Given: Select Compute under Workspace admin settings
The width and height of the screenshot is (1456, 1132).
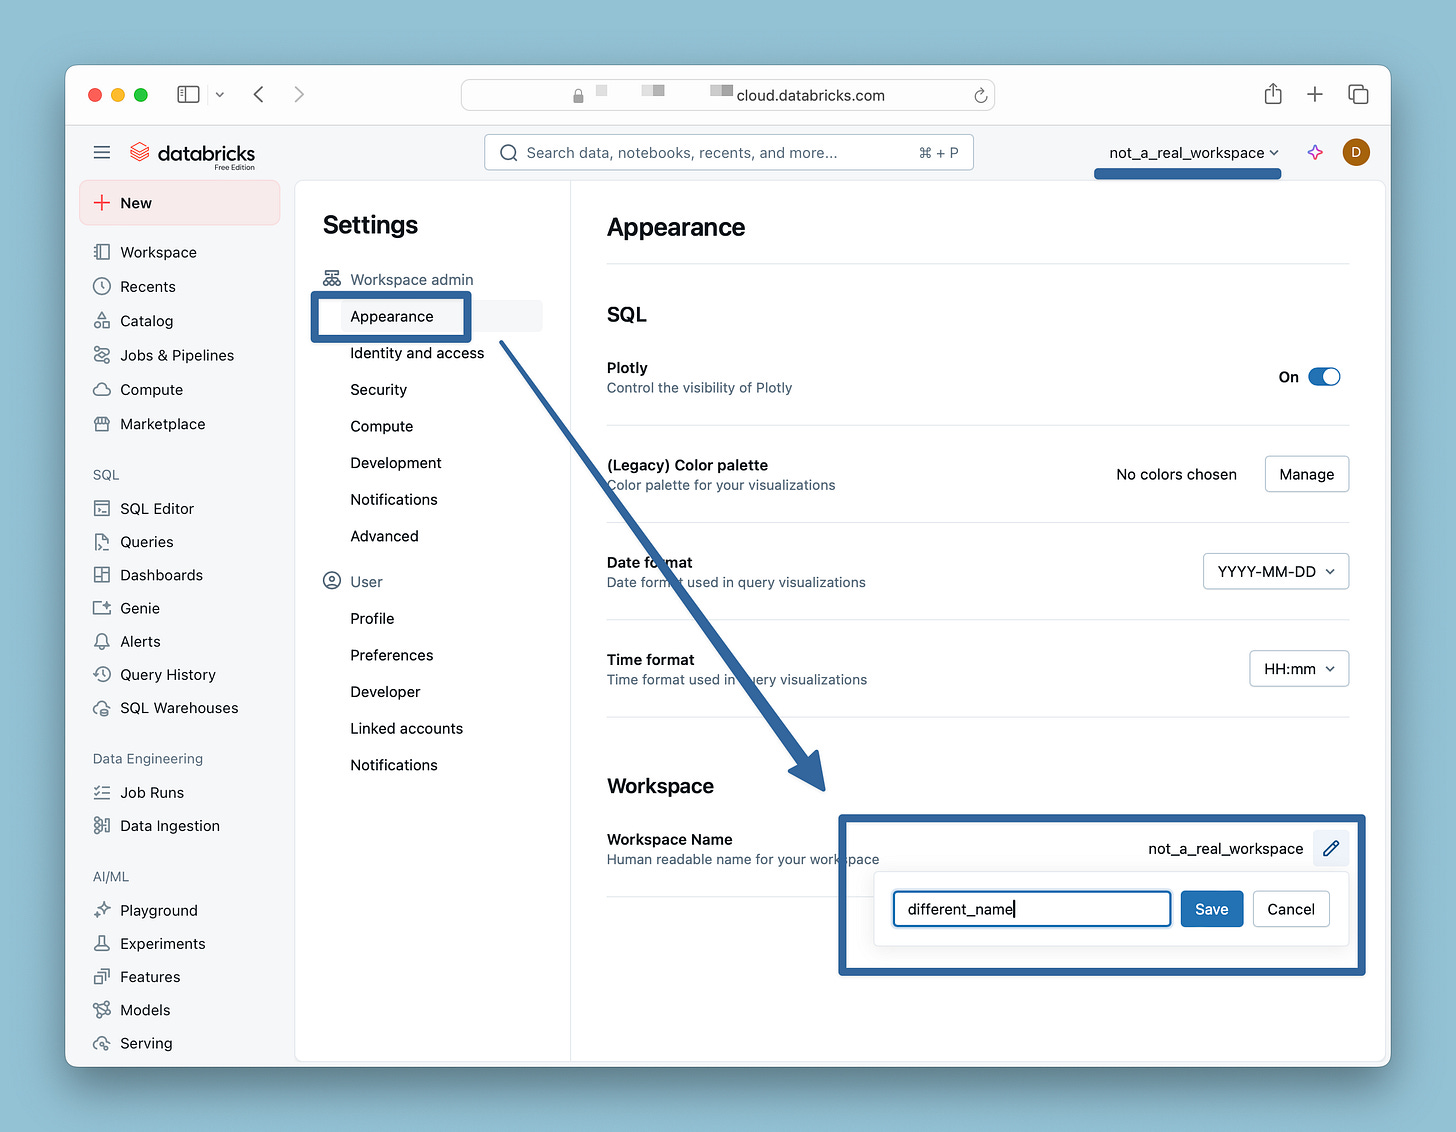Looking at the screenshot, I should pyautogui.click(x=381, y=426).
